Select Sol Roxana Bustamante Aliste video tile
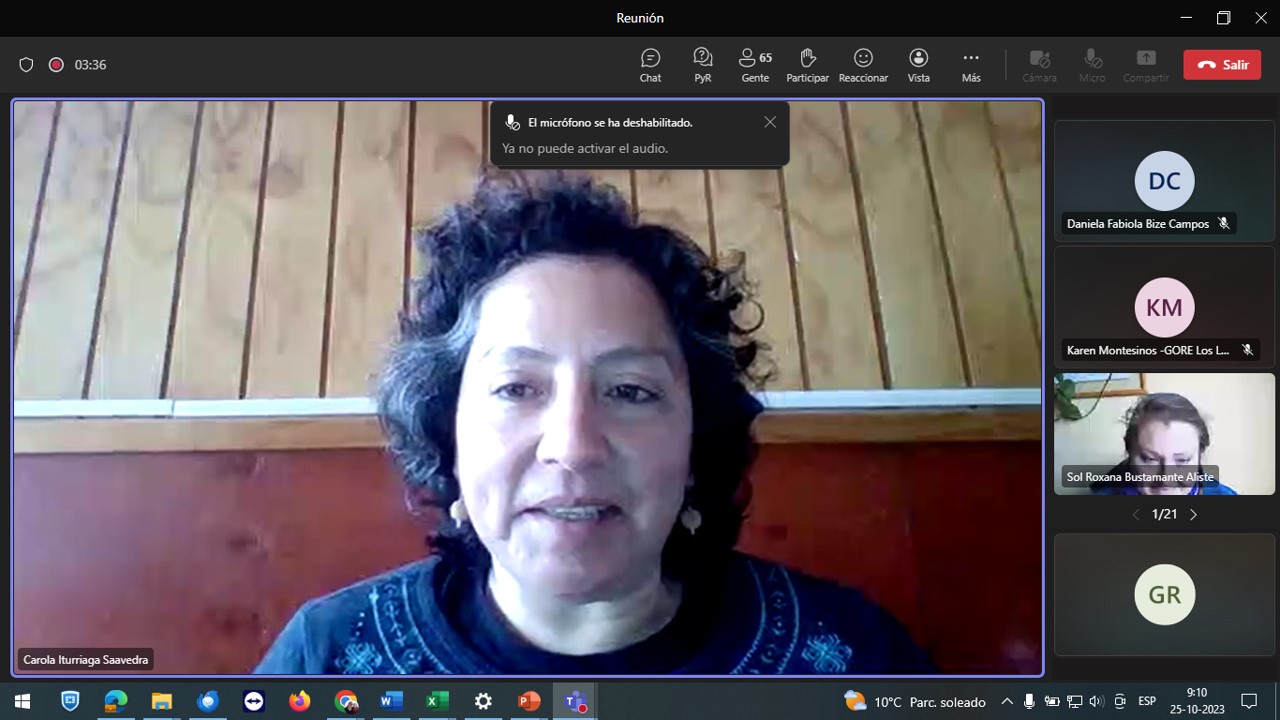Image resolution: width=1280 pixels, height=720 pixels. tap(1164, 434)
